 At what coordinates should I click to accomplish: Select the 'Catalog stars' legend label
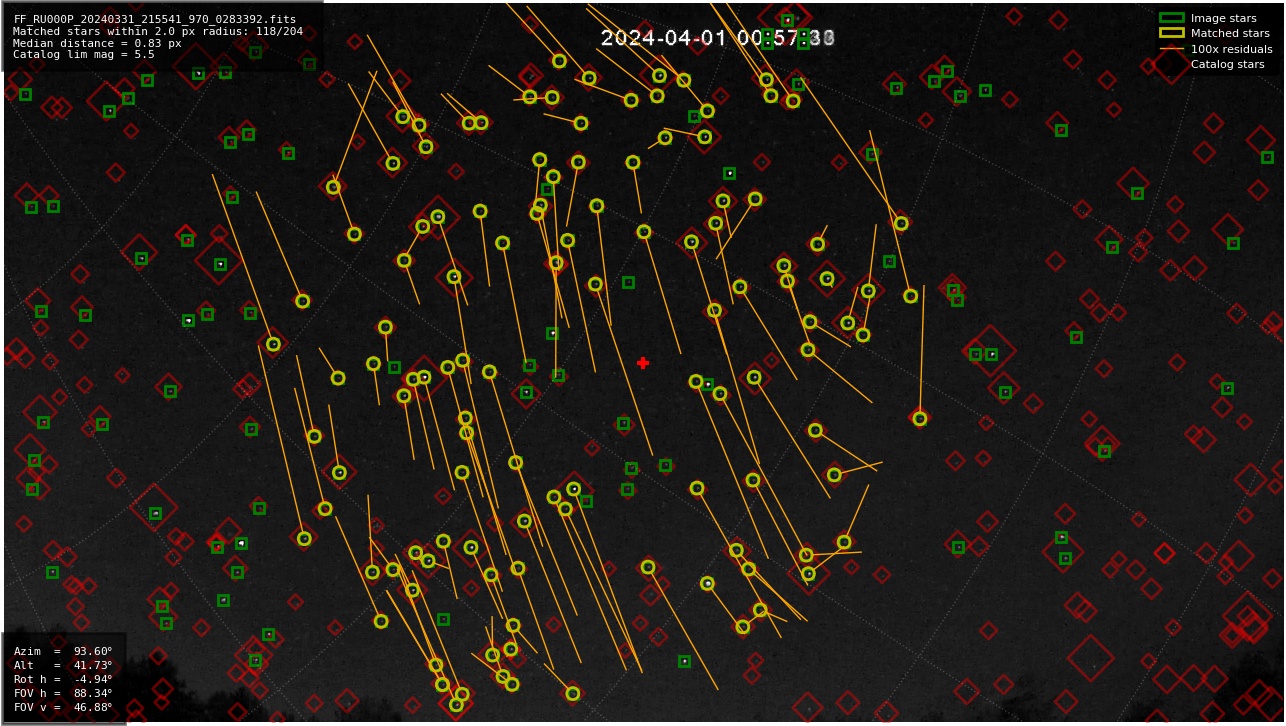tap(1227, 64)
